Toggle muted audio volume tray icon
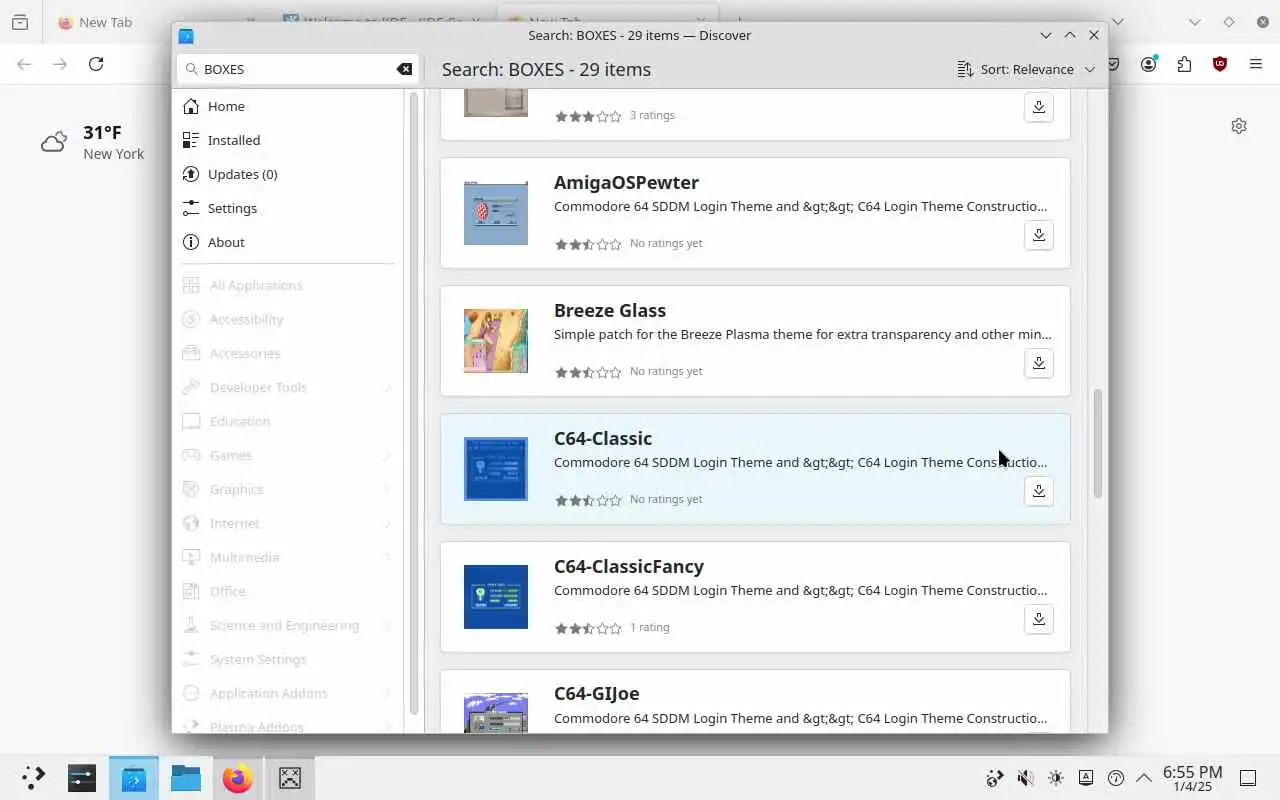Screen dimensions: 1280x800 [1025, 778]
